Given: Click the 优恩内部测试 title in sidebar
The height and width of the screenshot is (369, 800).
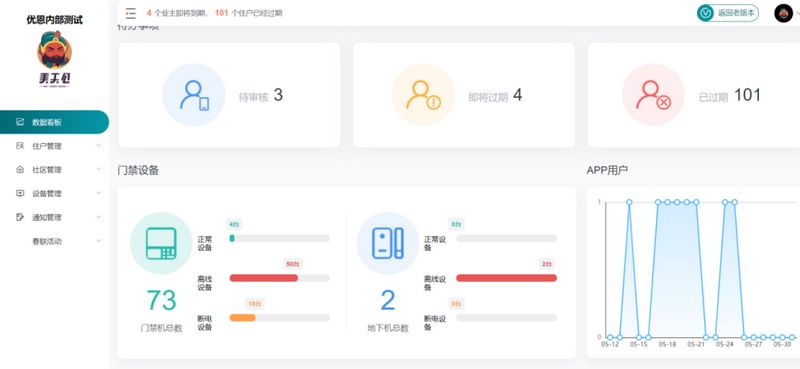Looking at the screenshot, I should click(x=55, y=20).
